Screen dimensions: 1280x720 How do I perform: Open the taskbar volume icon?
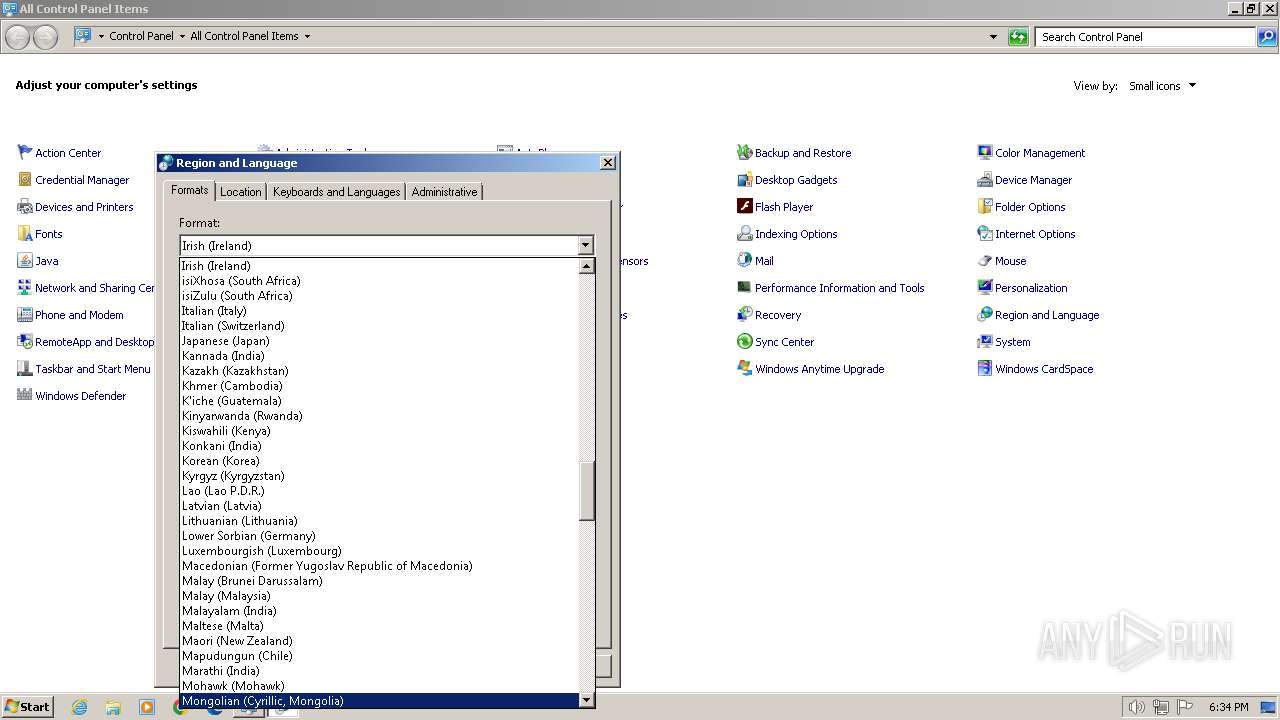[x=1137, y=707]
